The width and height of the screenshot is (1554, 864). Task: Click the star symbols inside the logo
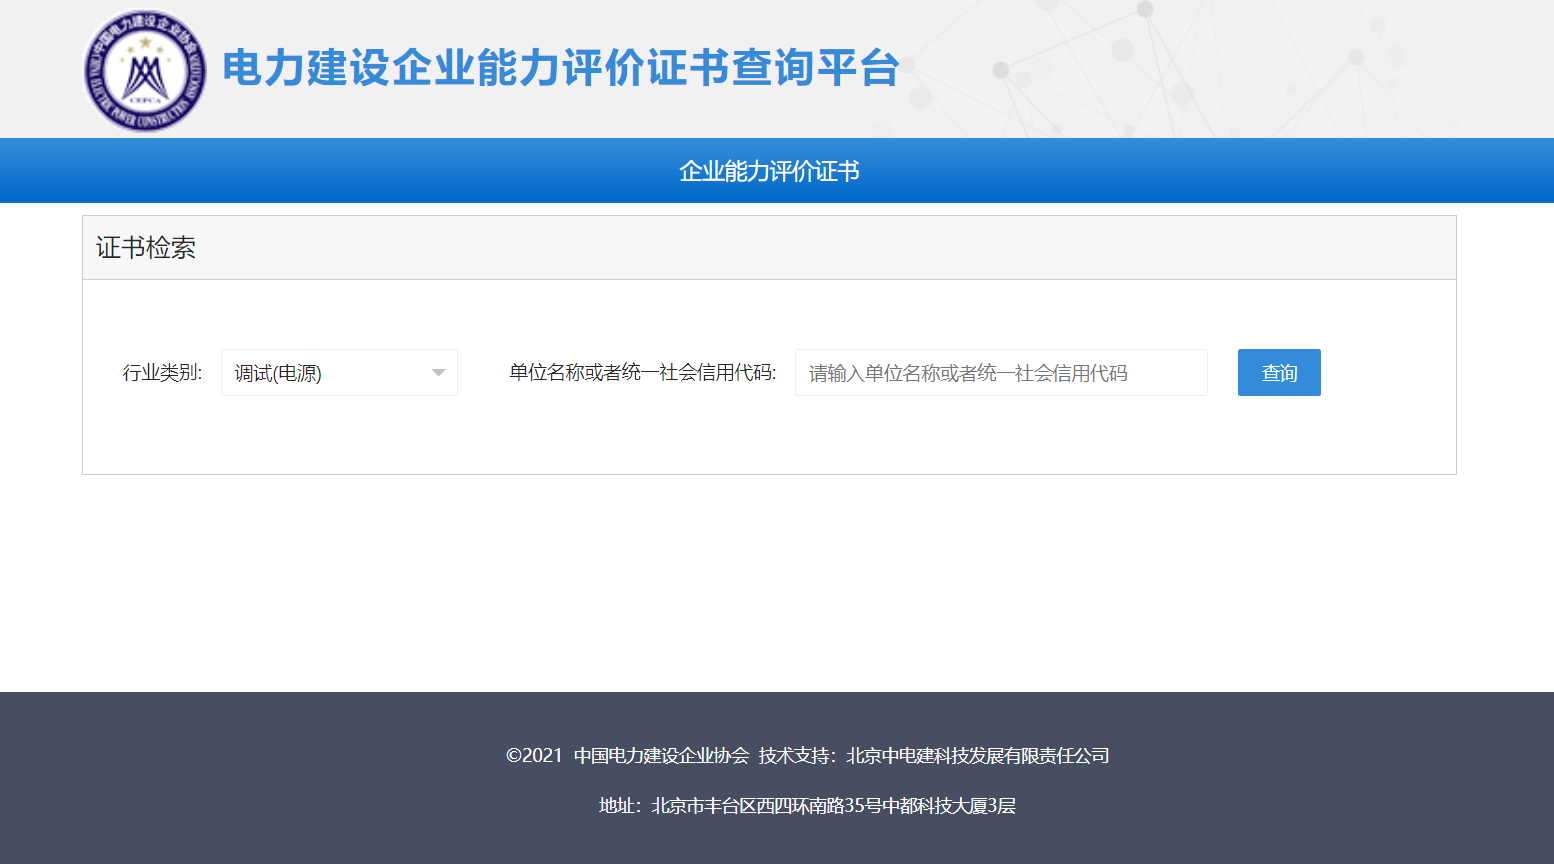pos(146,43)
